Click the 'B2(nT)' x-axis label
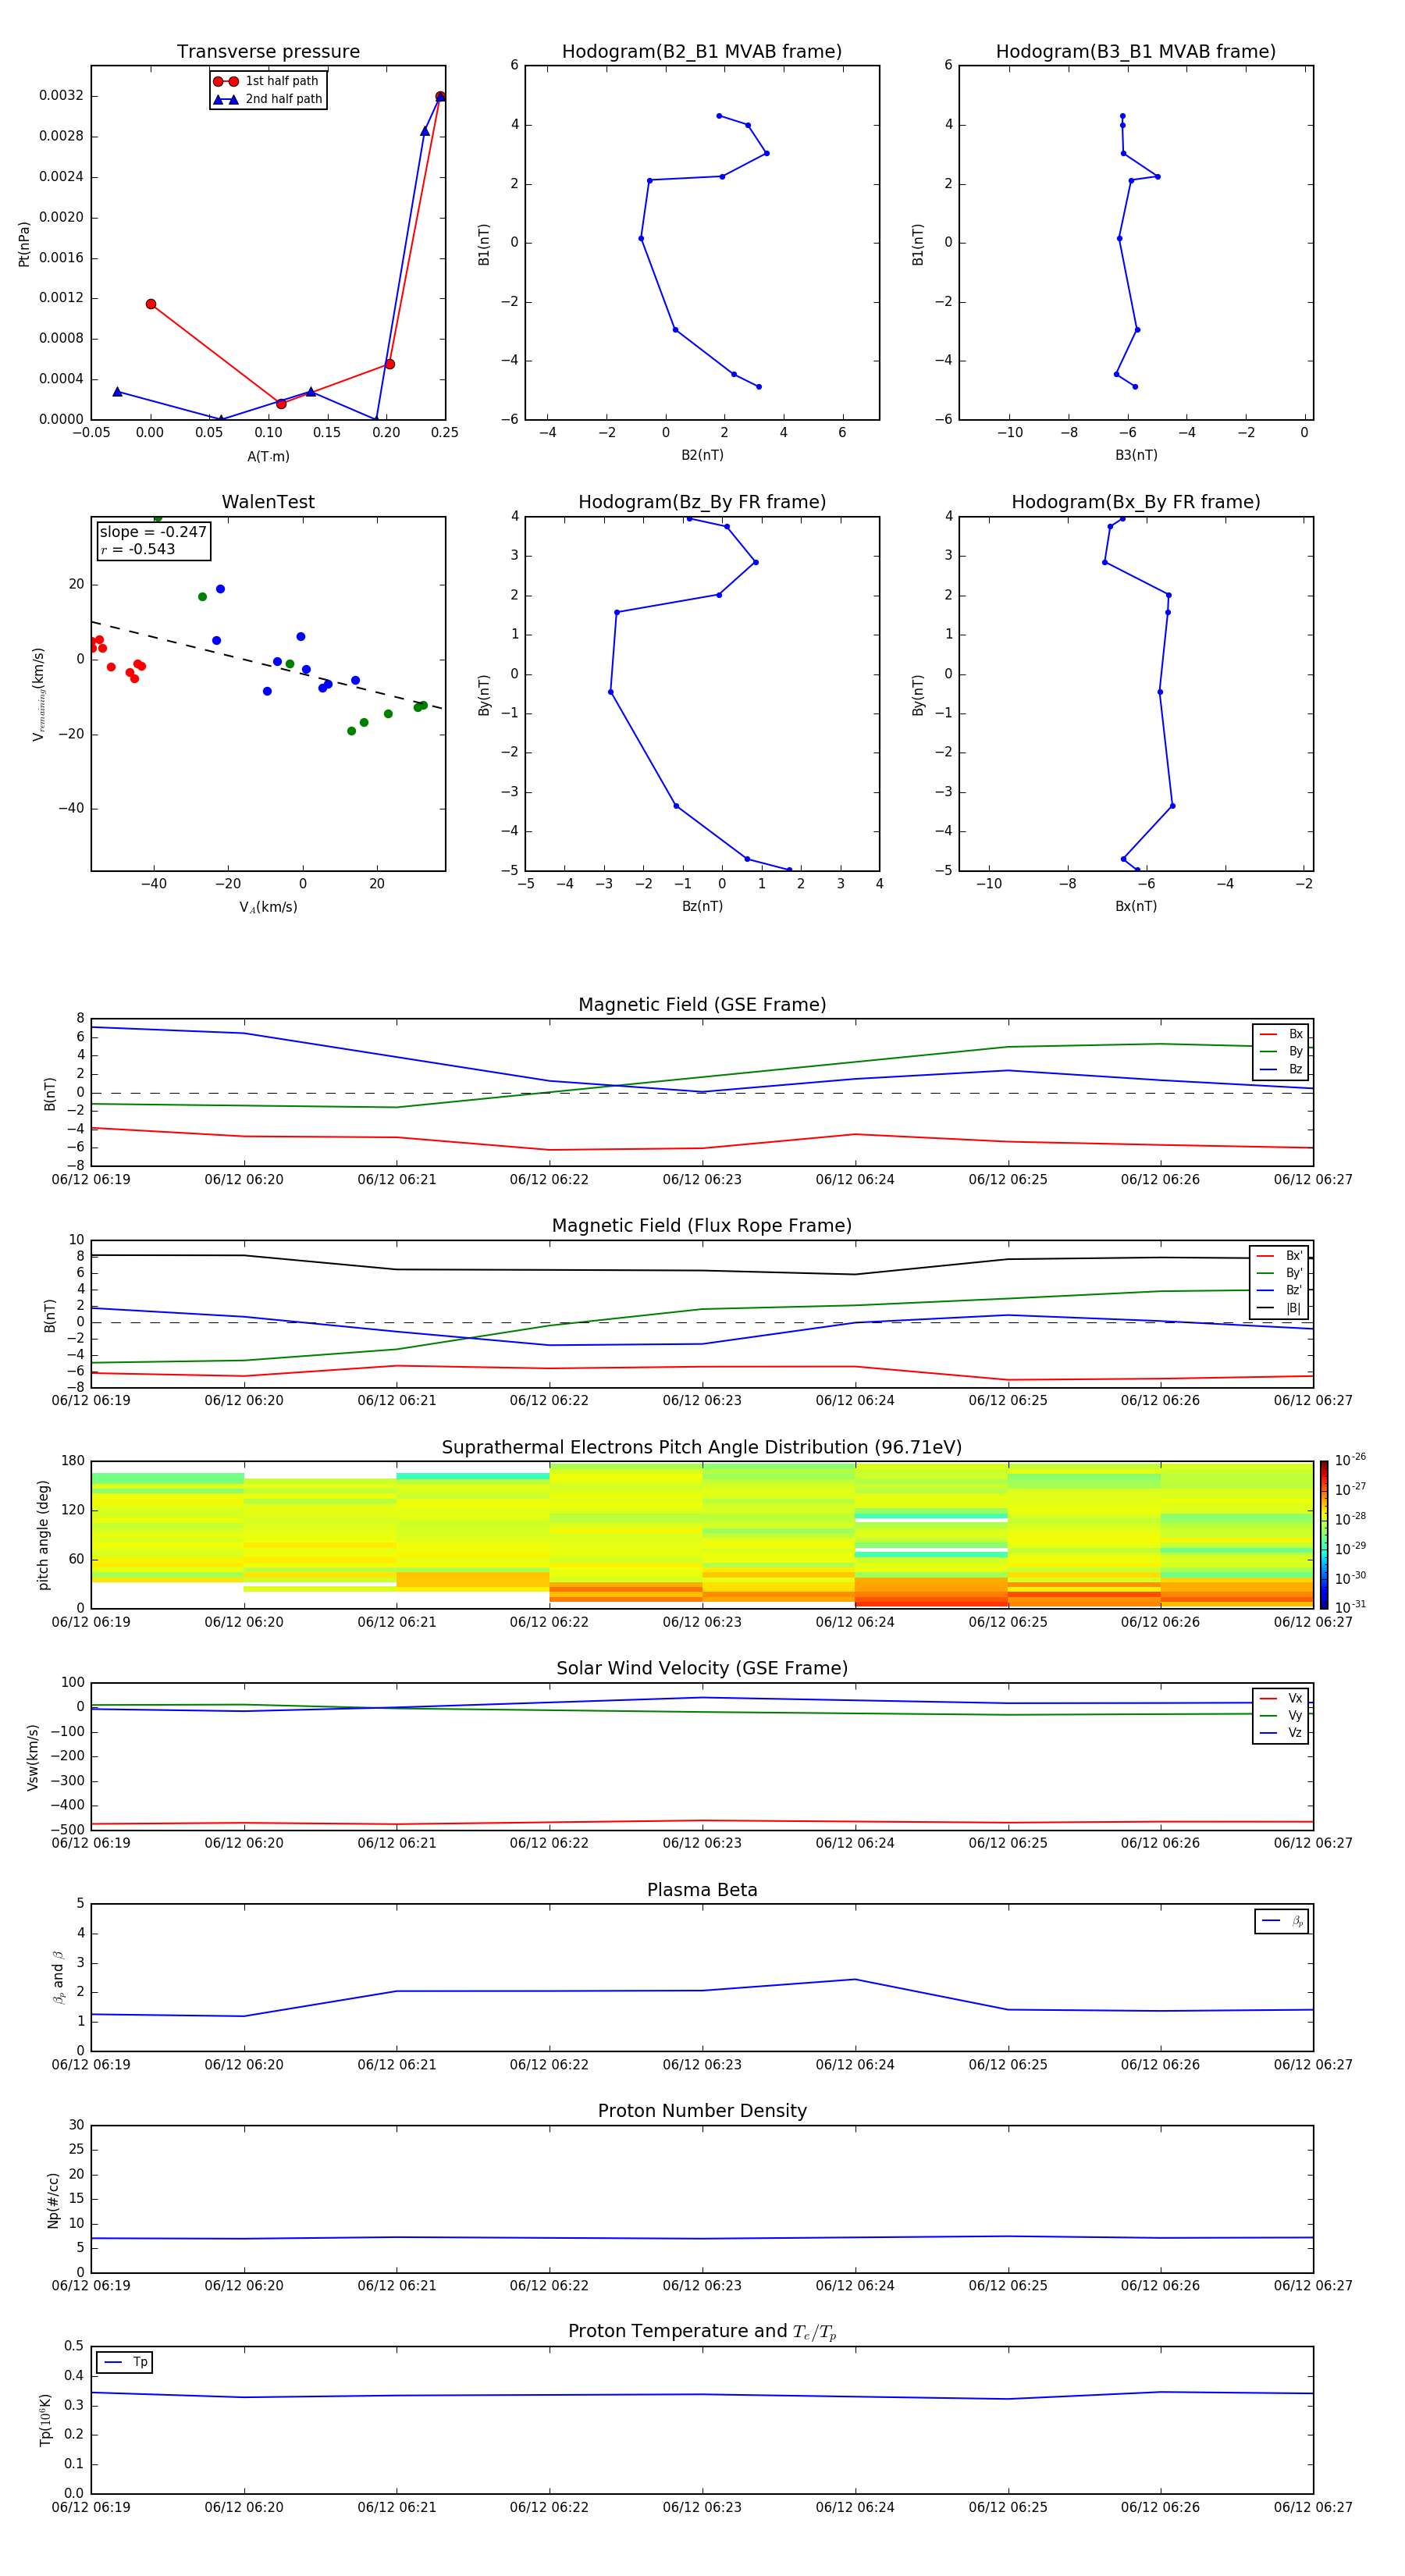The height and width of the screenshot is (2576, 1405). 702,455
